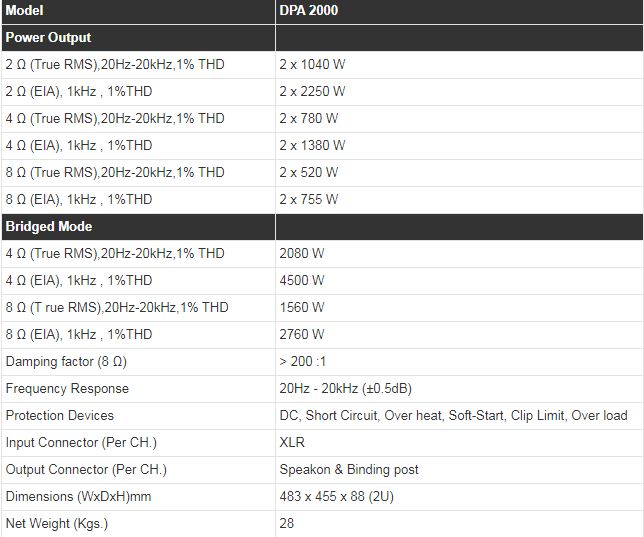Click the bridged "4500 W" value cell

pos(302,280)
